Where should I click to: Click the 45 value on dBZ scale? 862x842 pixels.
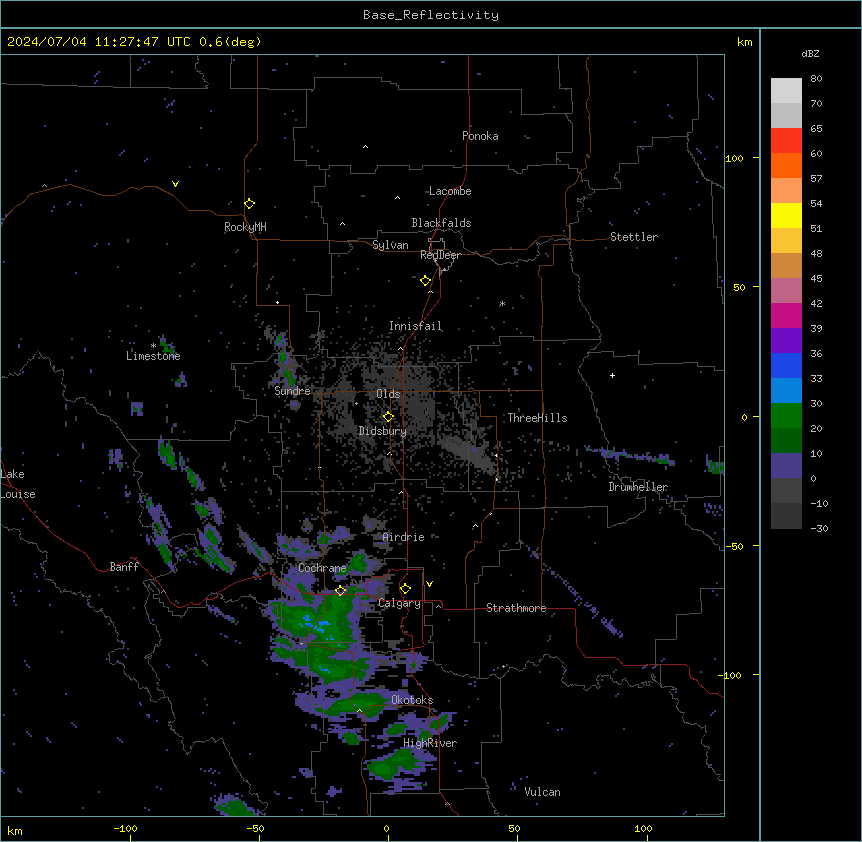pyautogui.click(x=816, y=279)
